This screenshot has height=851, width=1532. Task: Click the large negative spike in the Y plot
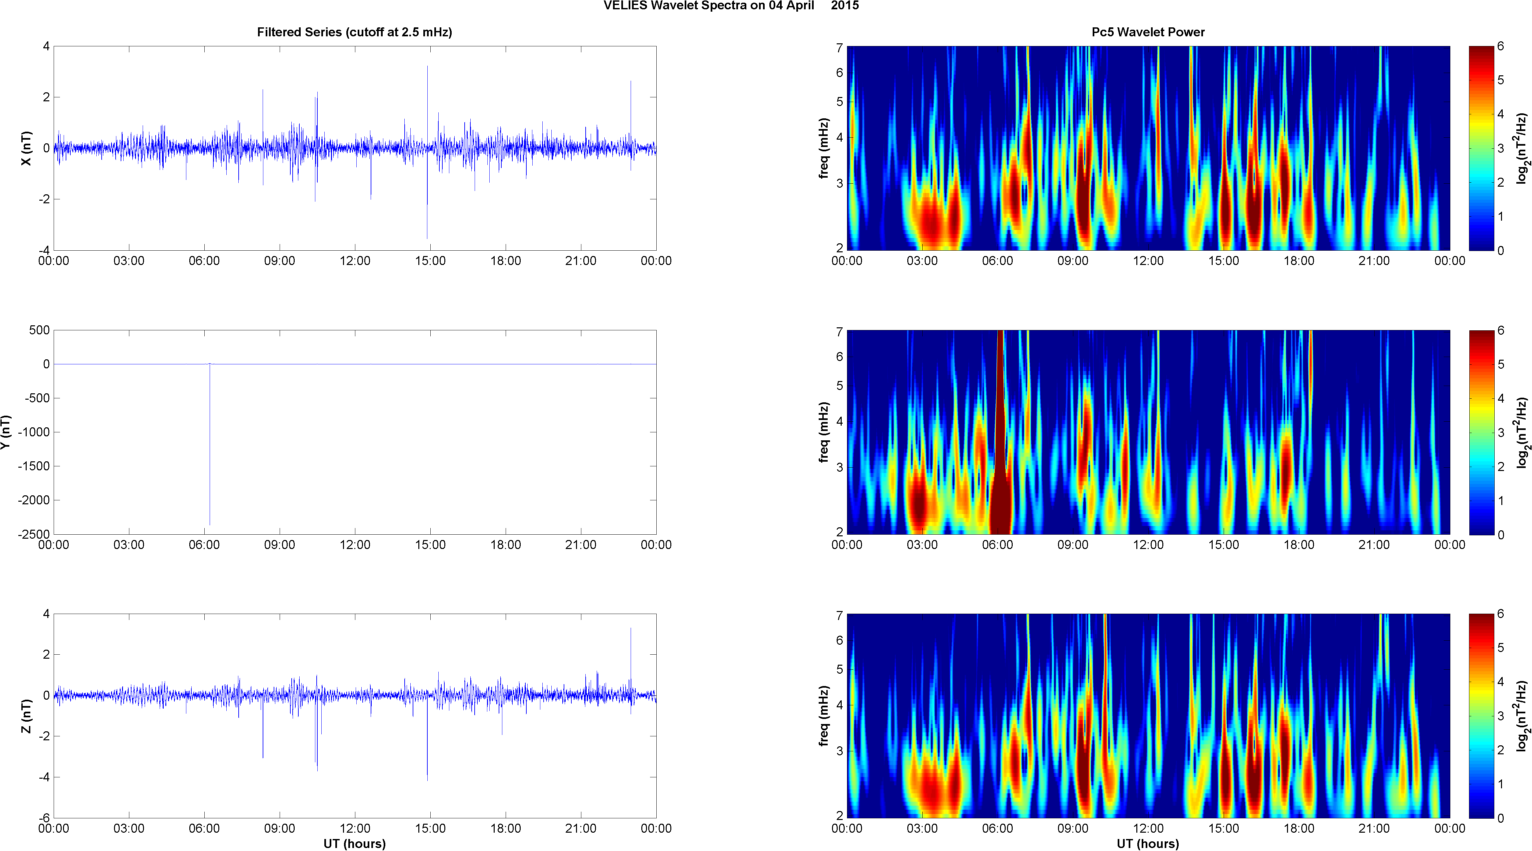click(x=209, y=445)
